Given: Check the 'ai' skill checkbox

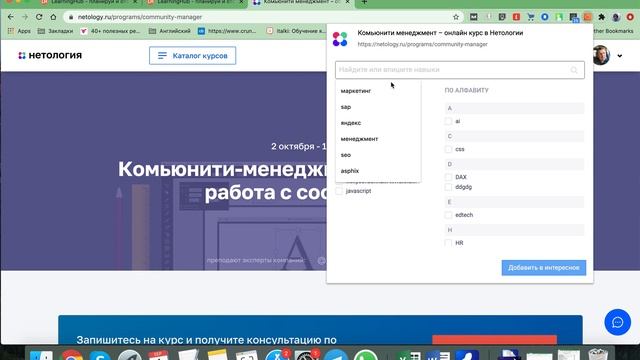Looking at the screenshot, I should coord(448,121).
